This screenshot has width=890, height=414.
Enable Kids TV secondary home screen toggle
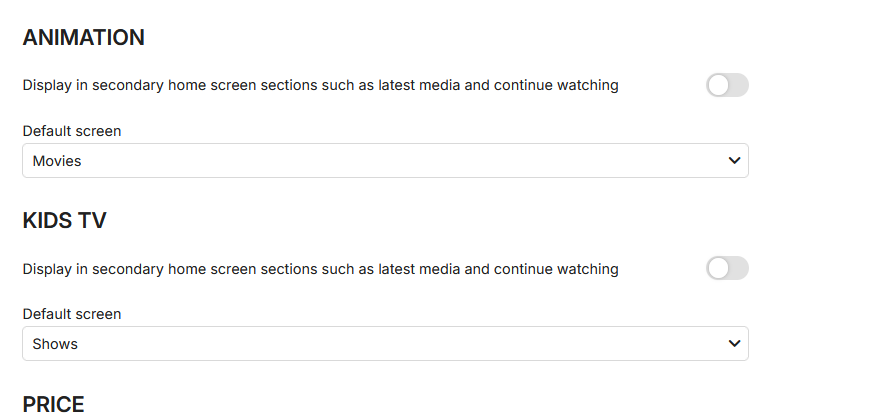[727, 269]
